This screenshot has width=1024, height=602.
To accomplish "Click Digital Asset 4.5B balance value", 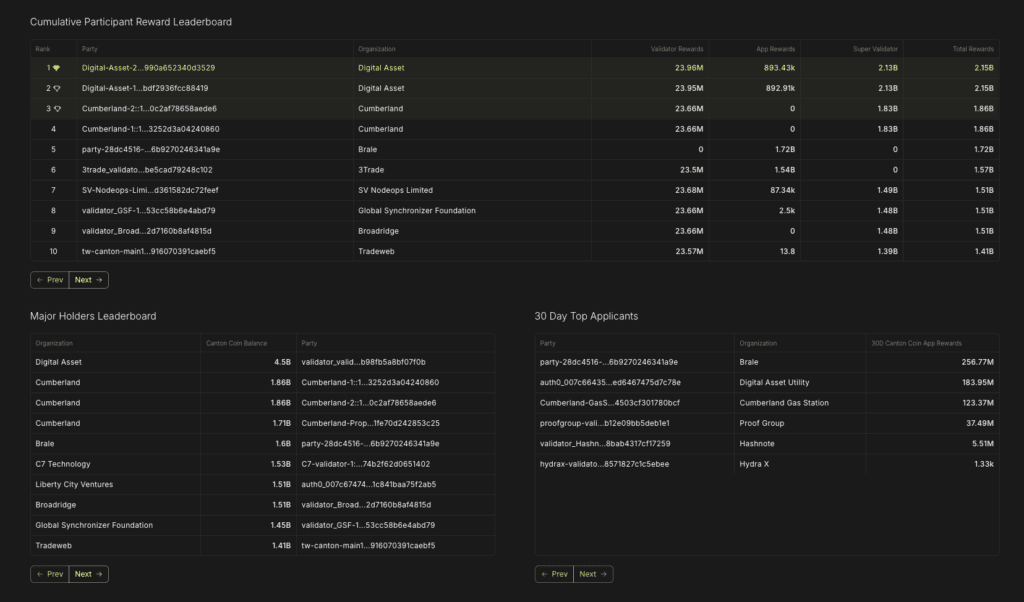I will click(282, 362).
